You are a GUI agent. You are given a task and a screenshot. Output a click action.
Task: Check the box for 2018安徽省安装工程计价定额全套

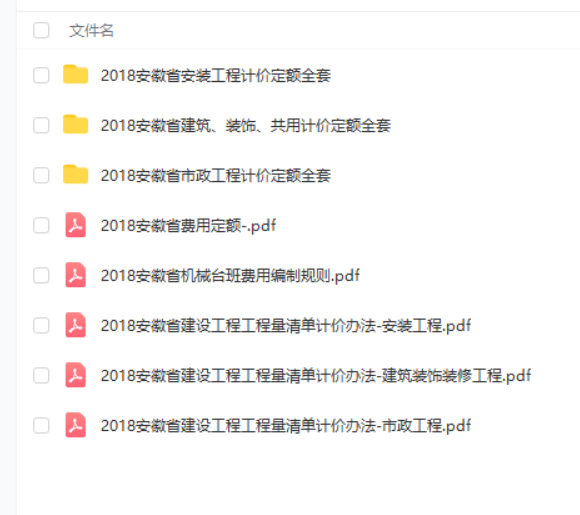[41, 75]
